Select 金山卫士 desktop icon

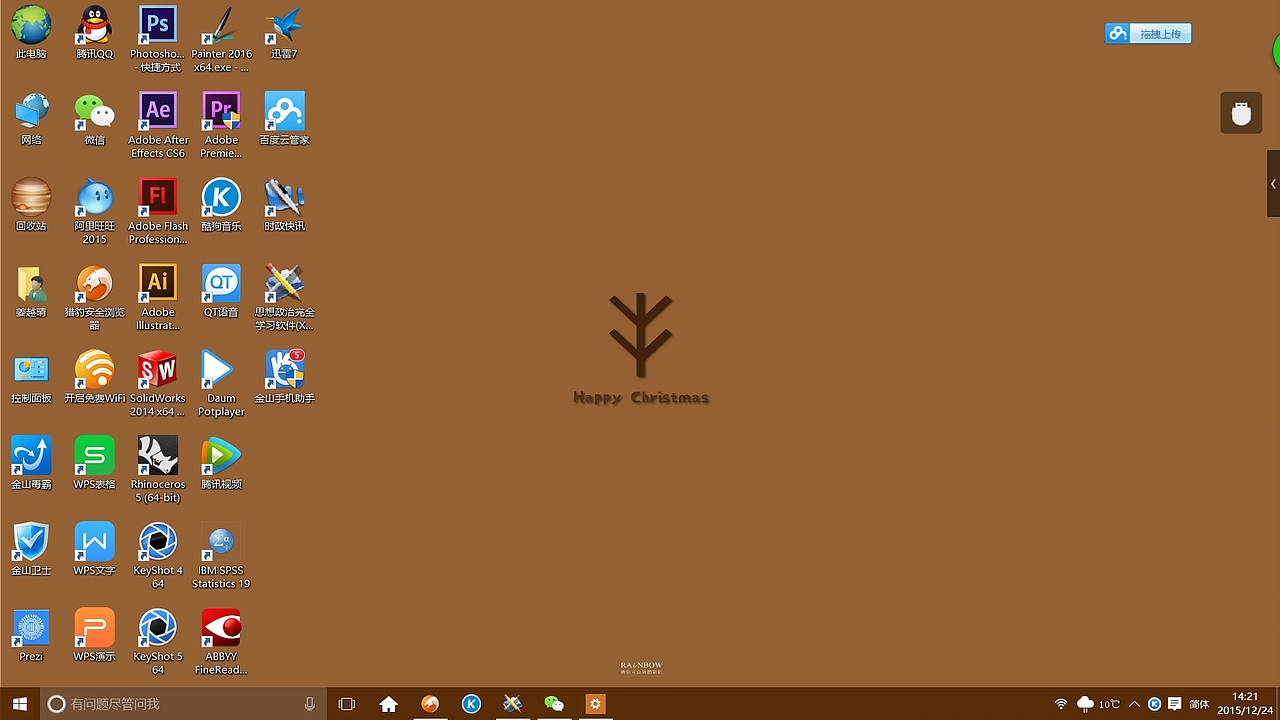tap(31, 548)
